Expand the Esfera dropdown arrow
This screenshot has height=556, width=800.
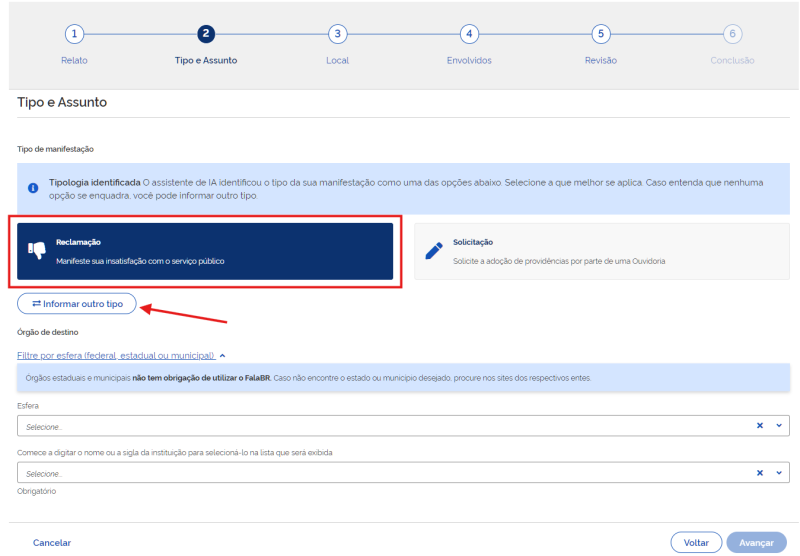[x=779, y=425]
